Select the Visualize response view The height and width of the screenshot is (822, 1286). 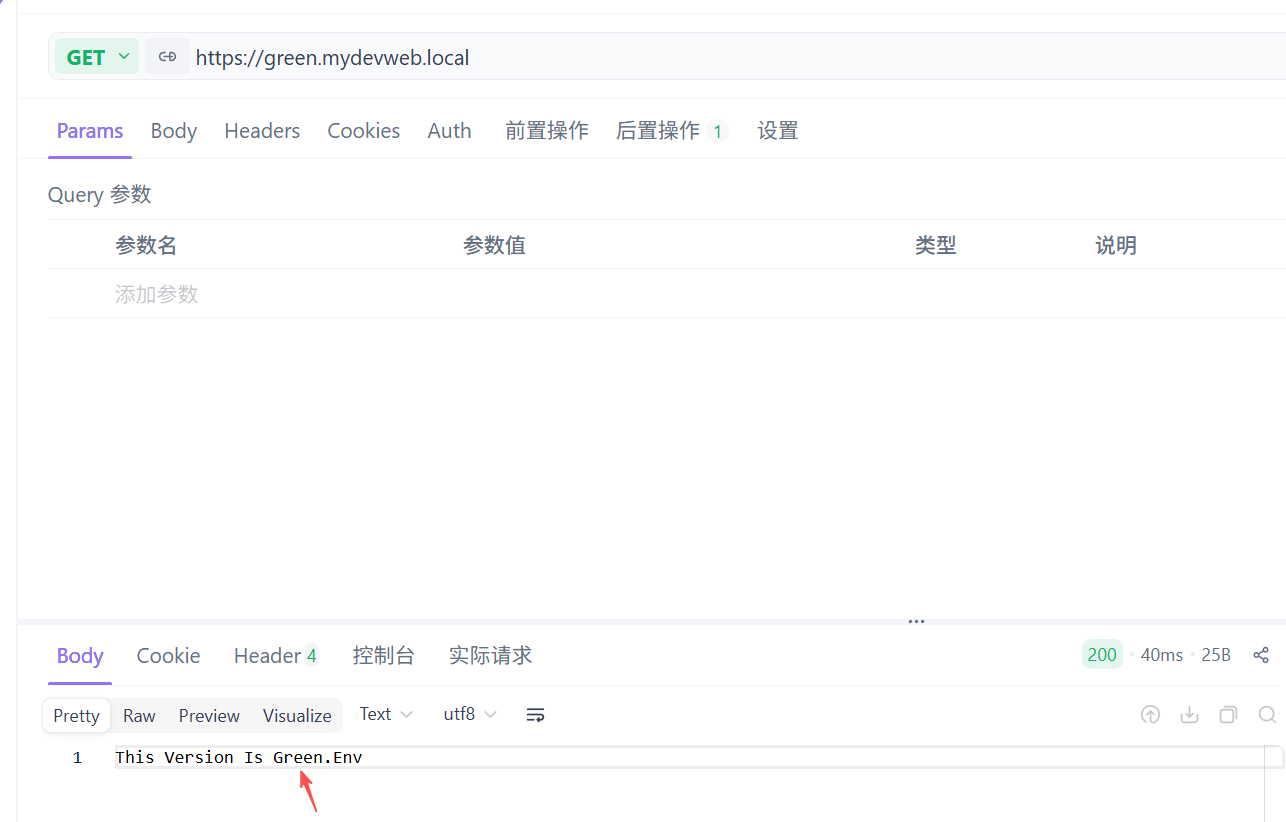297,716
